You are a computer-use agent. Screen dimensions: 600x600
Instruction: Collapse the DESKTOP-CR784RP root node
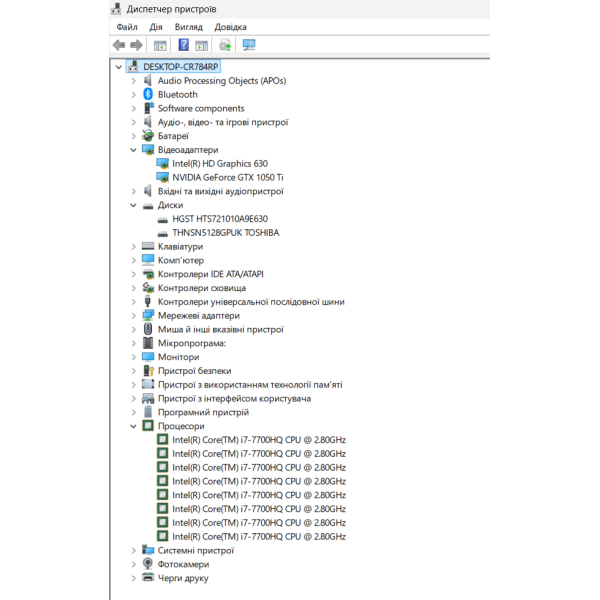coord(119,67)
